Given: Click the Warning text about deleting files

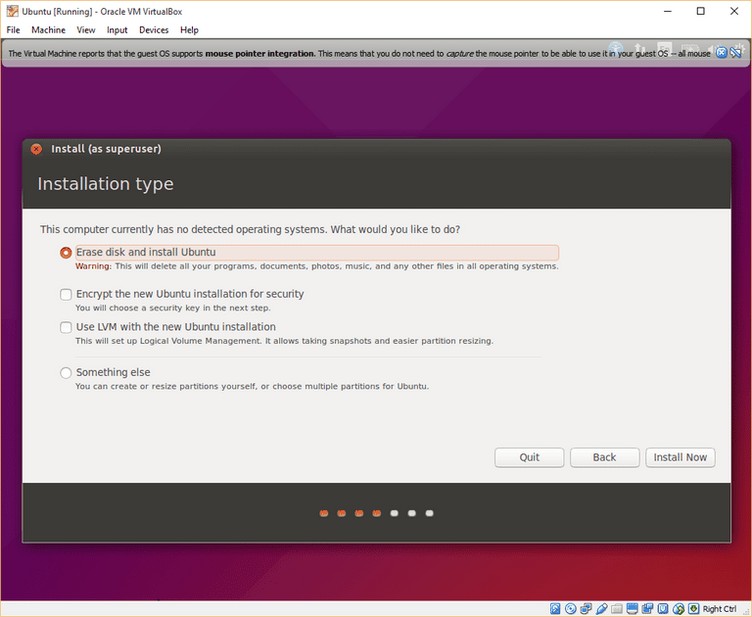Looking at the screenshot, I should (317, 266).
